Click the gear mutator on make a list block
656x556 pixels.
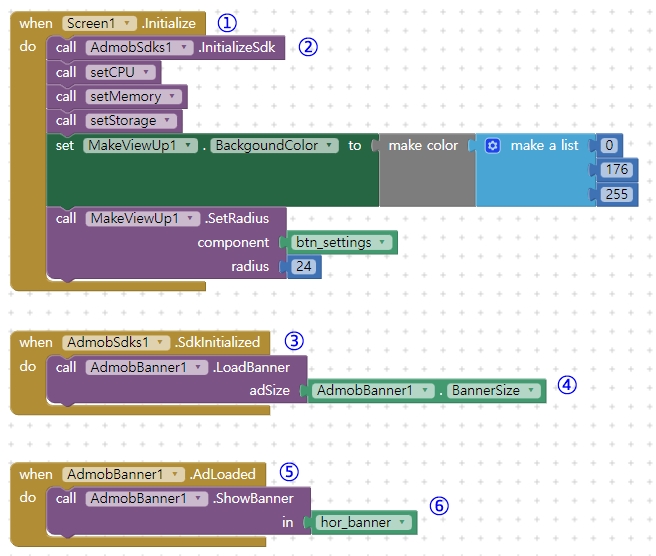click(x=492, y=146)
